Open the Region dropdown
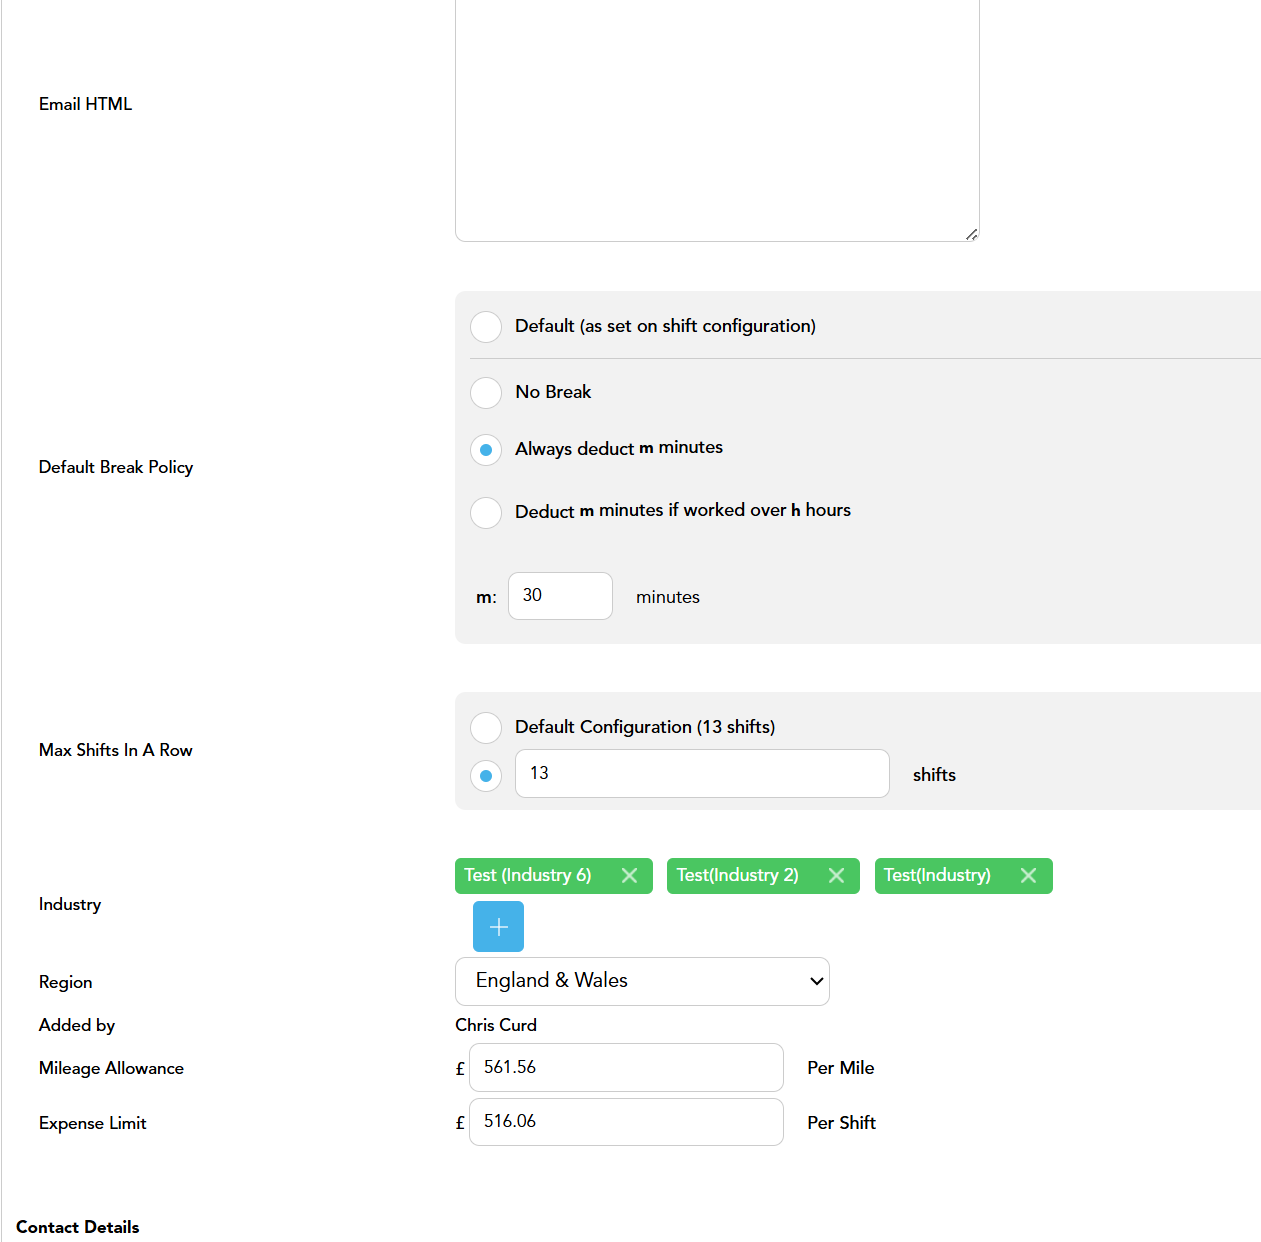Viewport: 1261px width, 1242px height. point(642,981)
